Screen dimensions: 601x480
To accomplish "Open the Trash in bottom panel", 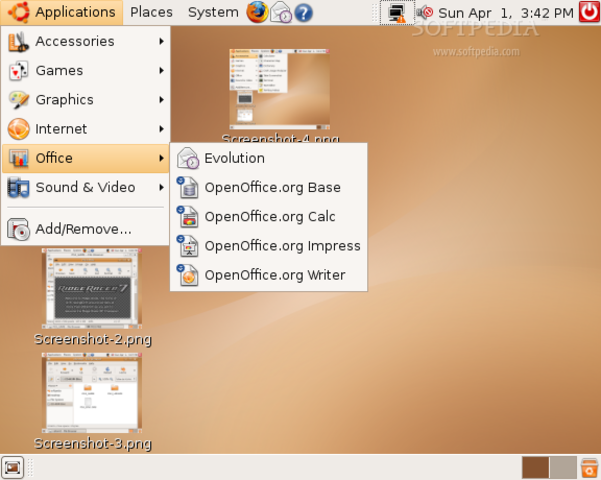I will click(x=590, y=468).
